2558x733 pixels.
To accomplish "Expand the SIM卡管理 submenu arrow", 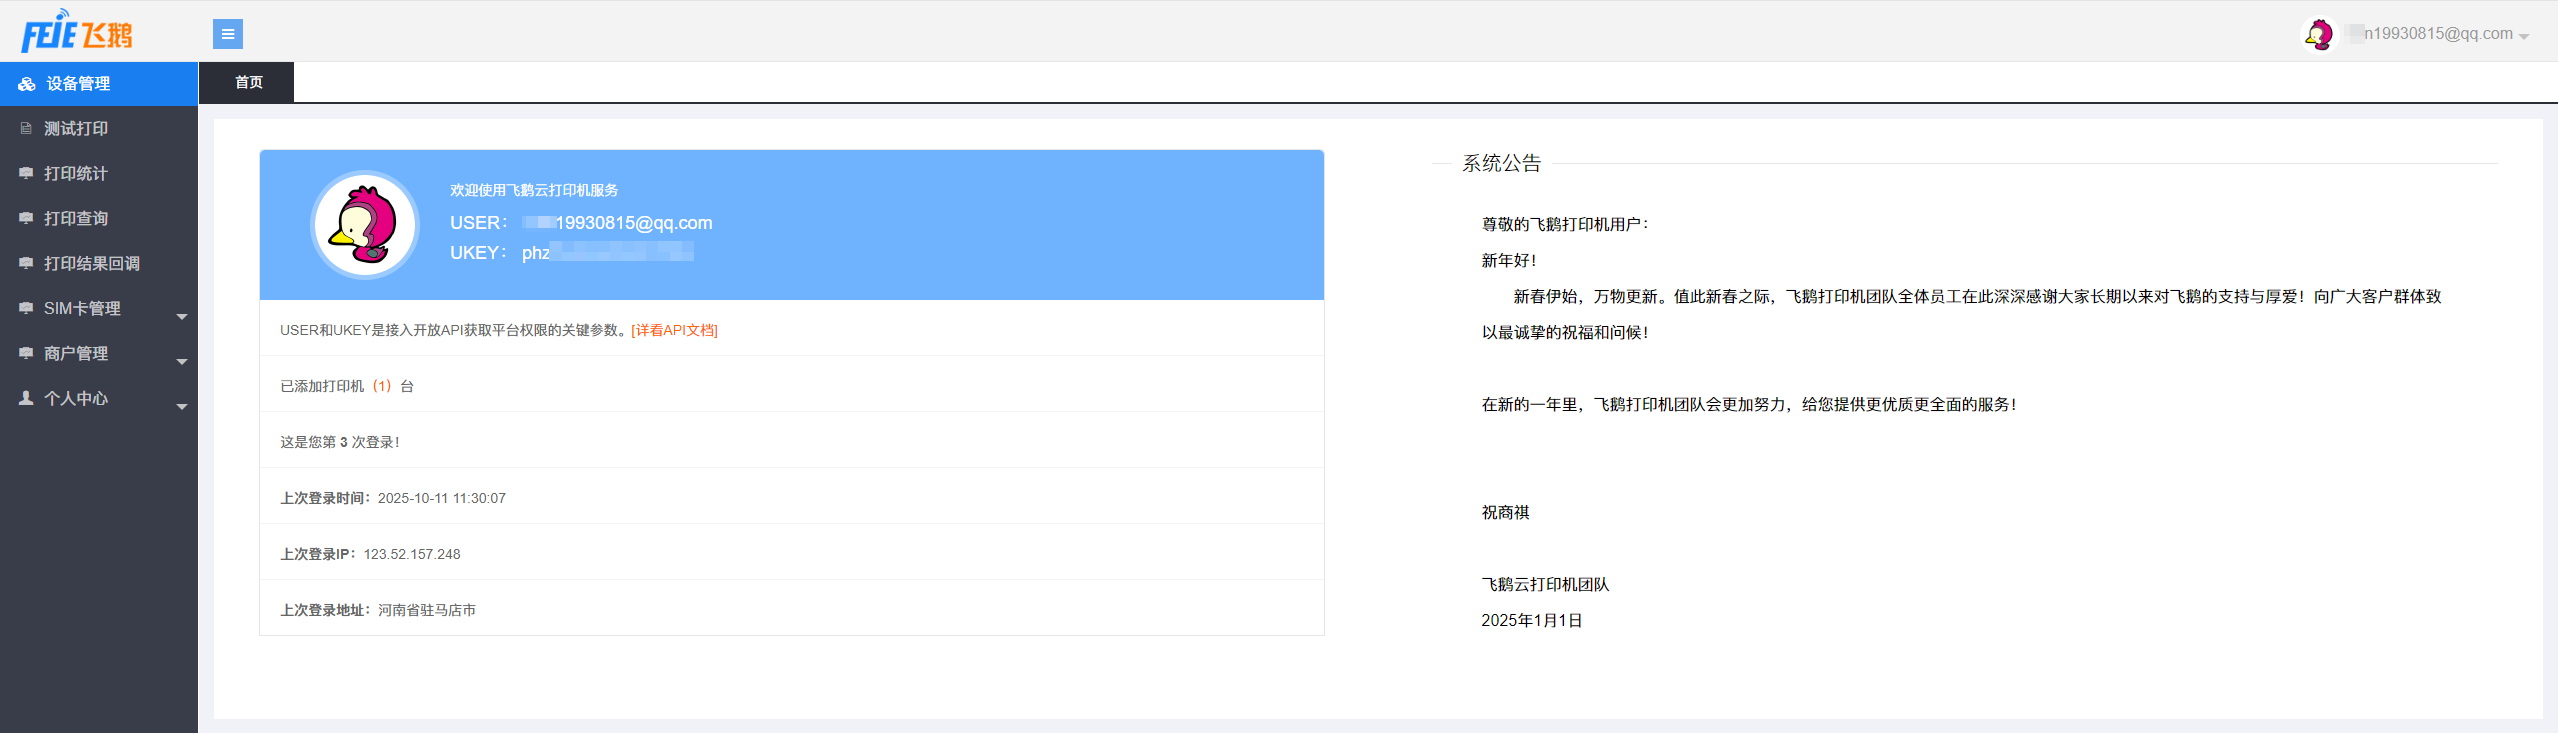I will (182, 316).
